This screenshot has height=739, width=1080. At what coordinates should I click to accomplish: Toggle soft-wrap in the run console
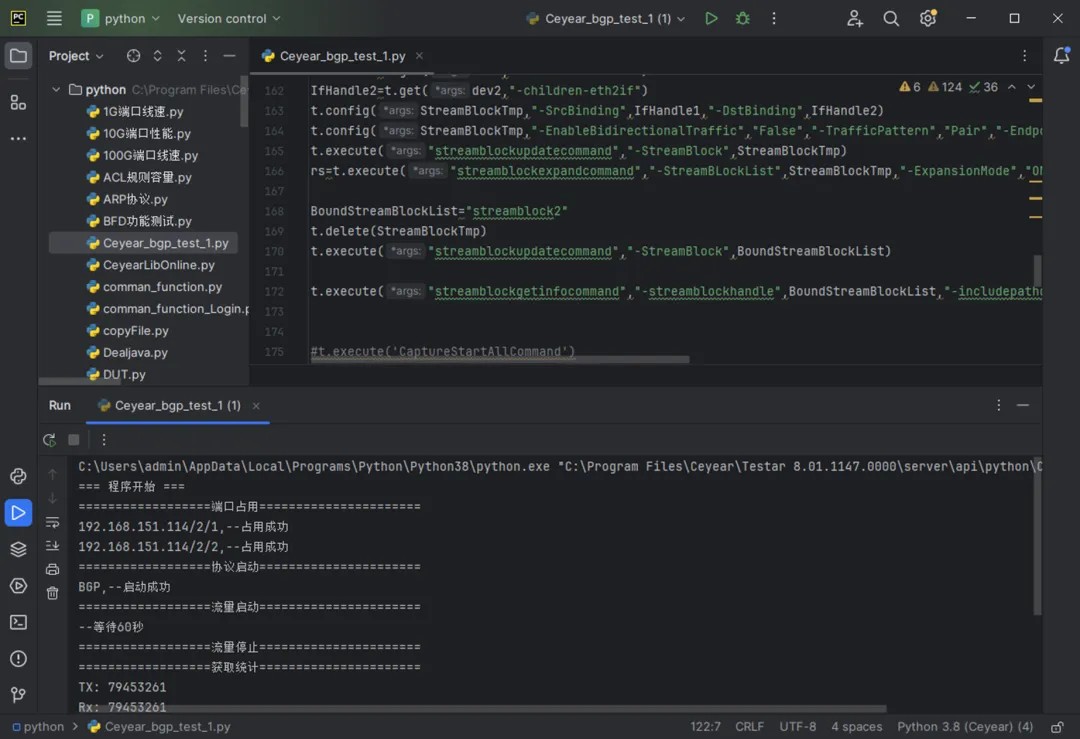[52, 522]
